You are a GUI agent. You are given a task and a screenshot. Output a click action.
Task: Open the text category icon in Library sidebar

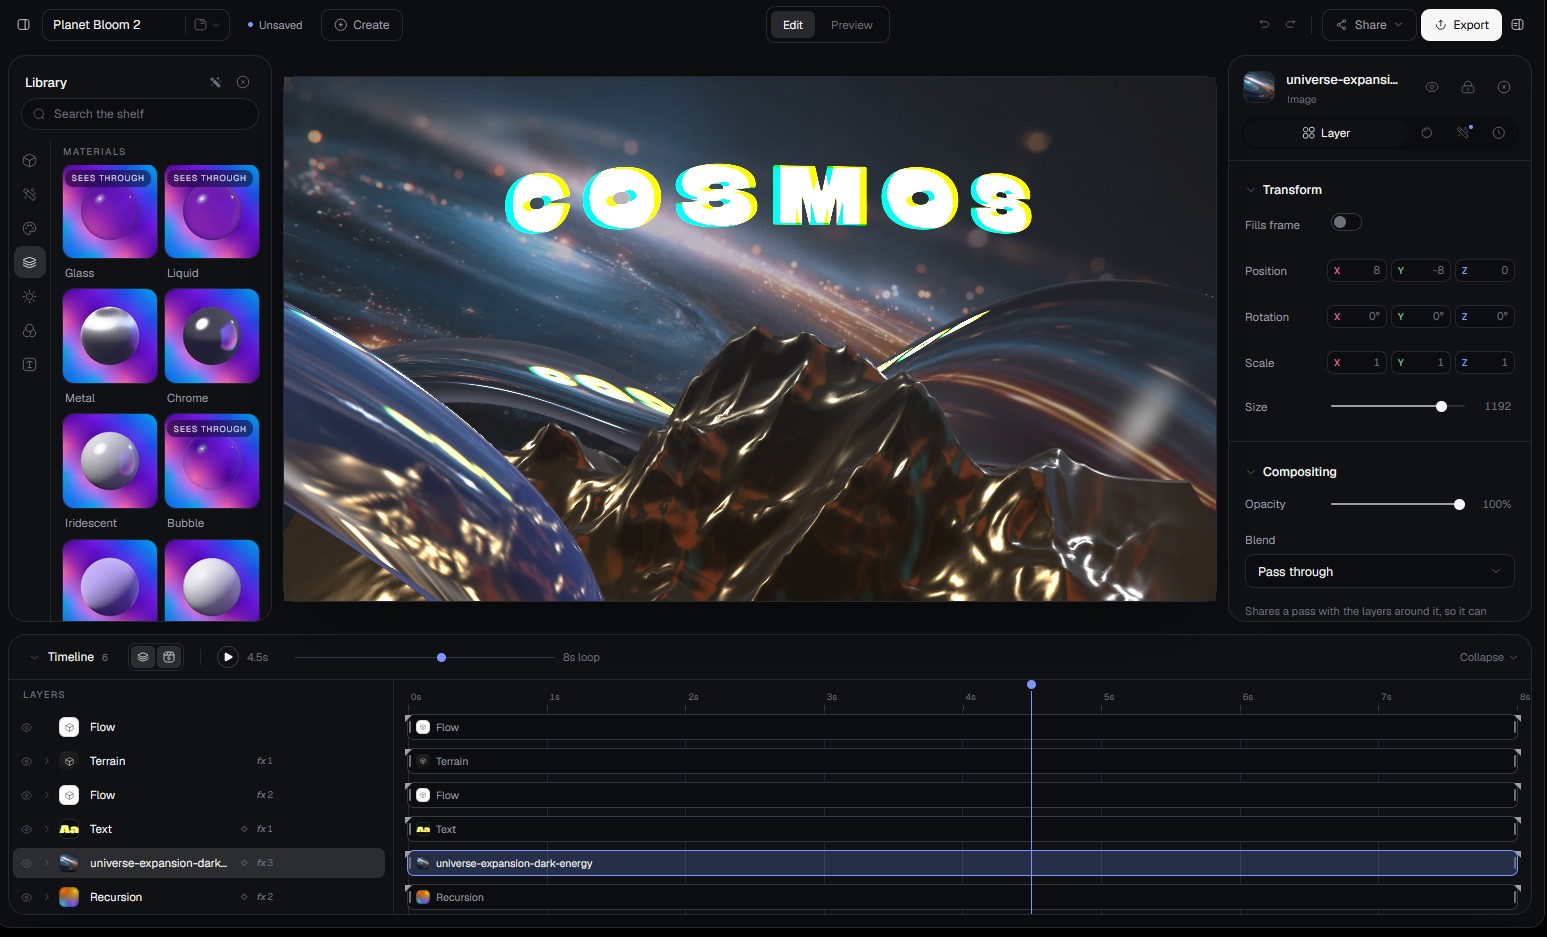[30, 364]
